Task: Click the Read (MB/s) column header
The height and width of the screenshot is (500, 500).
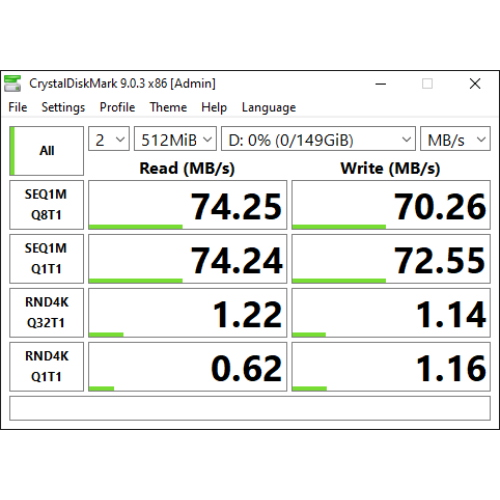Action: click(x=187, y=168)
